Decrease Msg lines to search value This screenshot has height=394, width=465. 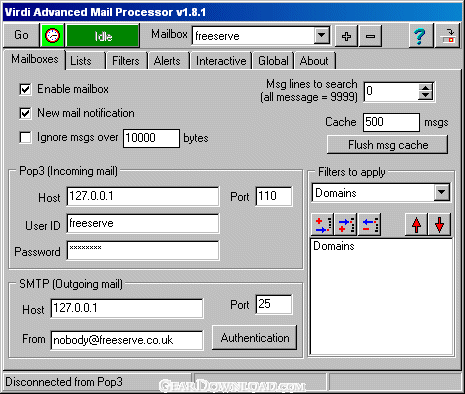pyautogui.click(x=425, y=95)
